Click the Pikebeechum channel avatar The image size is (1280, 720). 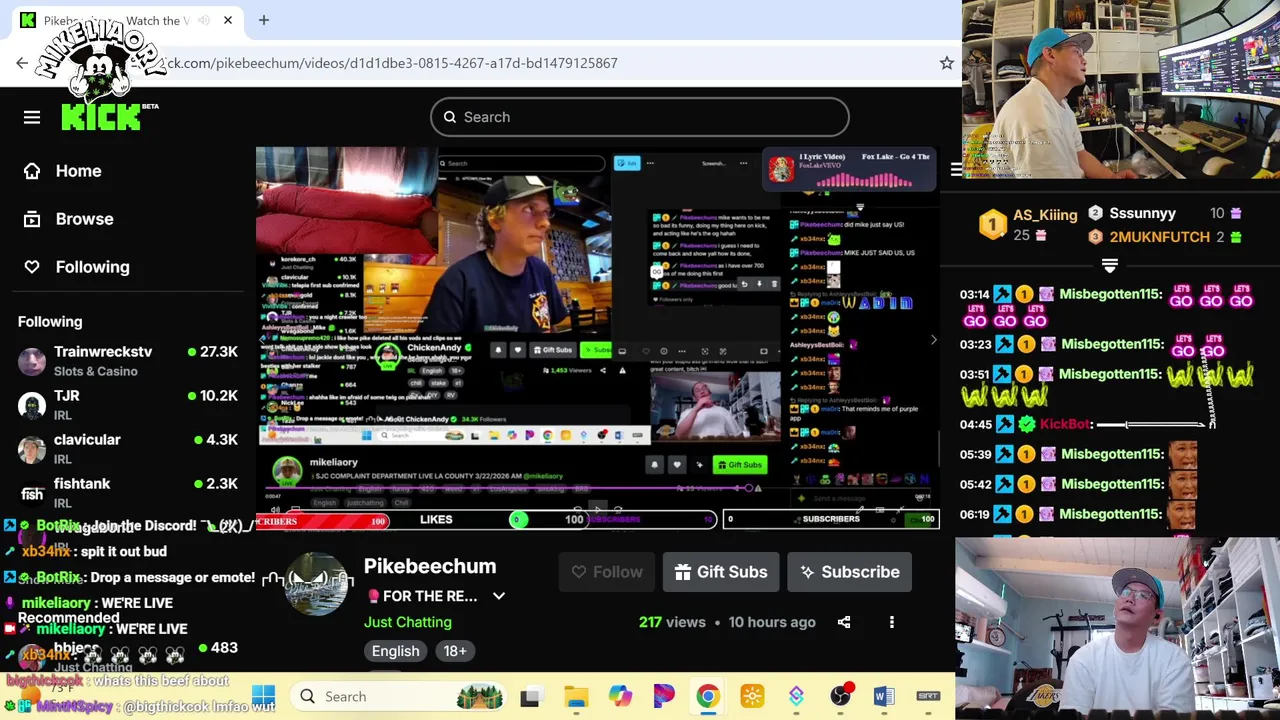318,584
